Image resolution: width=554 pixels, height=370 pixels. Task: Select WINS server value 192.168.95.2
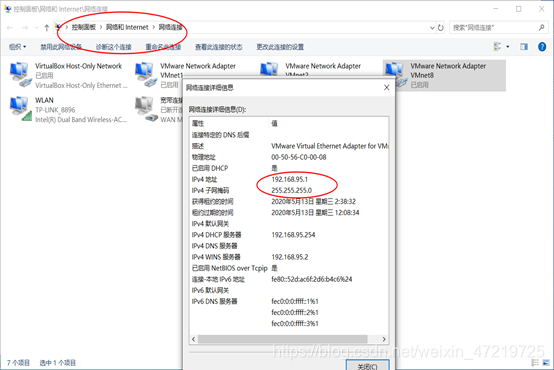tap(289, 257)
